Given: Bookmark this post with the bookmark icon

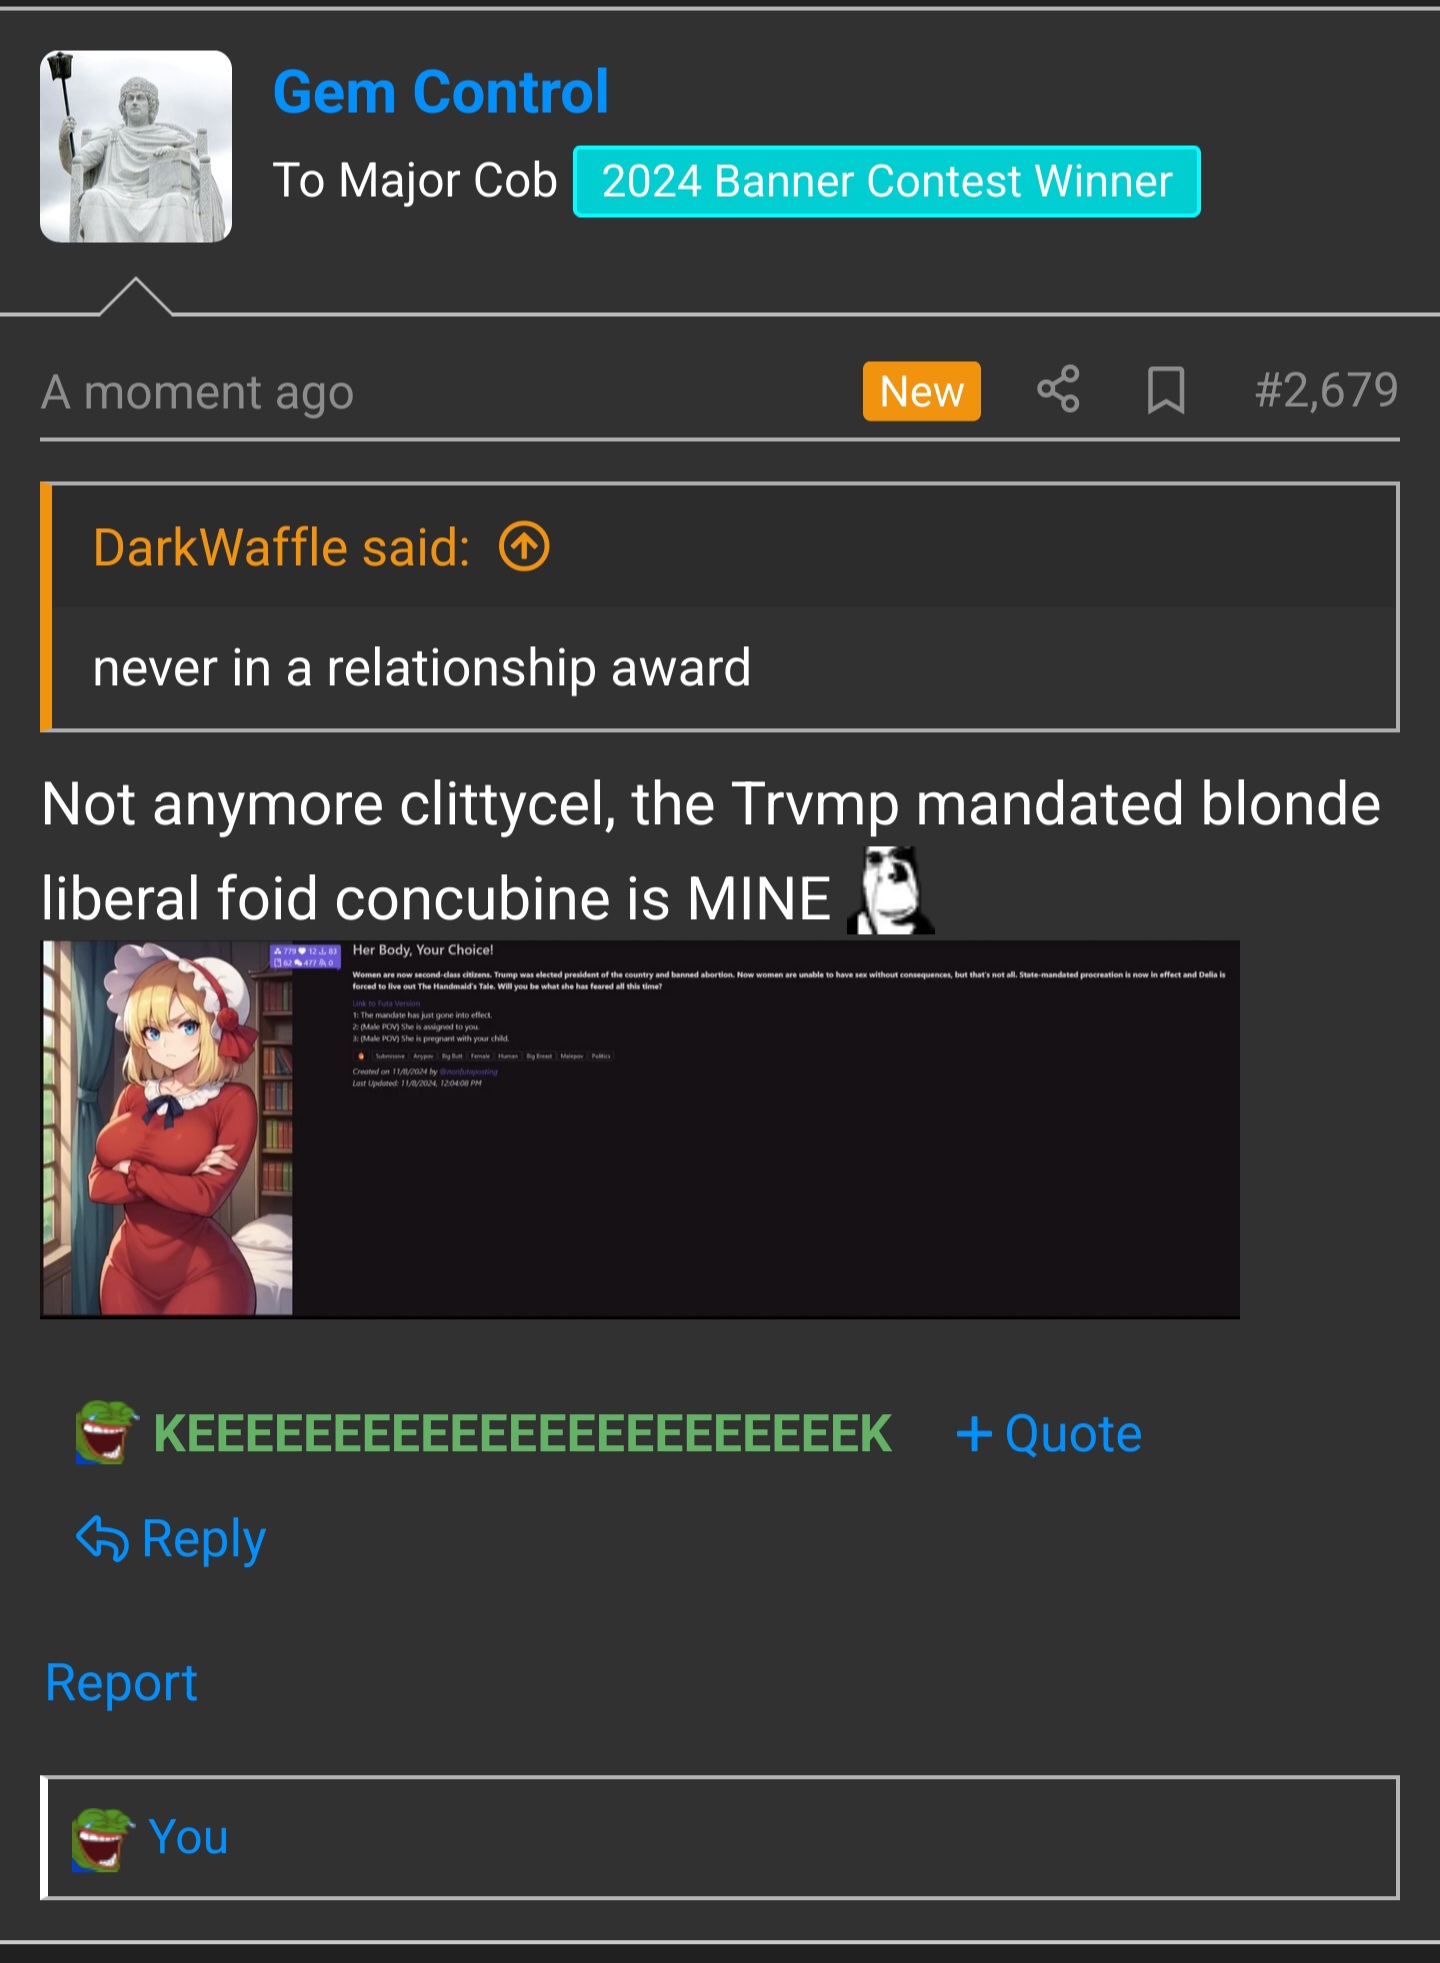Looking at the screenshot, I should click(1166, 389).
